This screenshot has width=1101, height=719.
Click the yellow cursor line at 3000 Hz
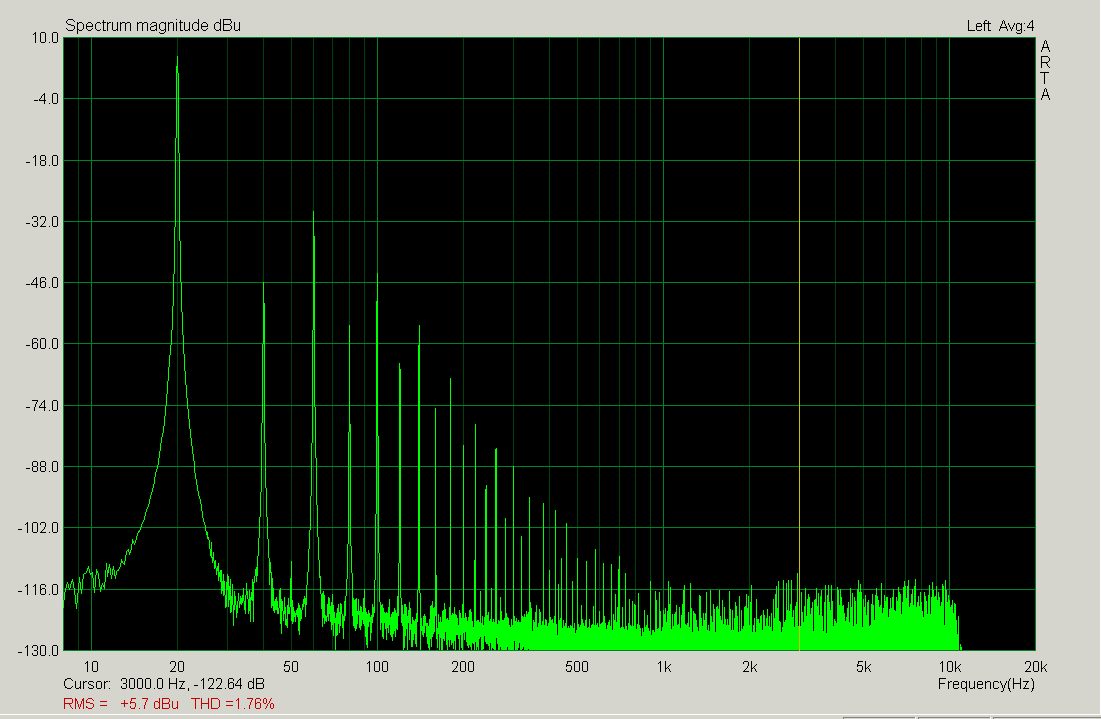(799, 344)
